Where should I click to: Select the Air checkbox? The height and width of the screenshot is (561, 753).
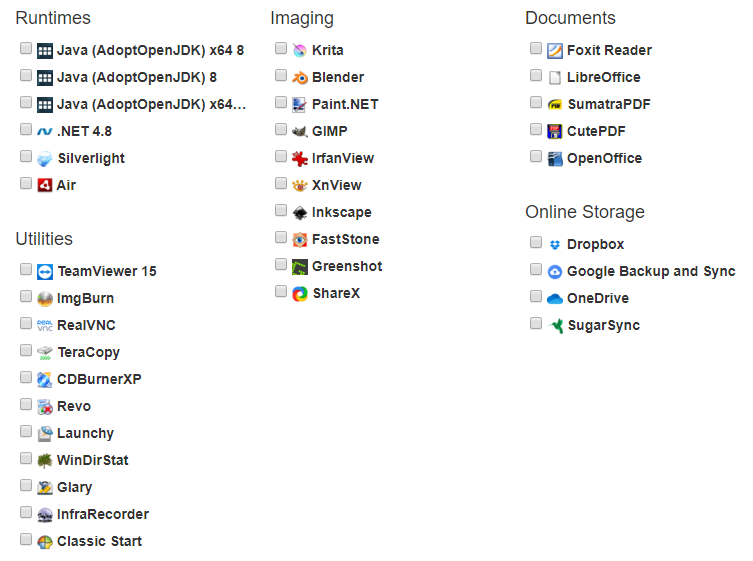(x=26, y=183)
